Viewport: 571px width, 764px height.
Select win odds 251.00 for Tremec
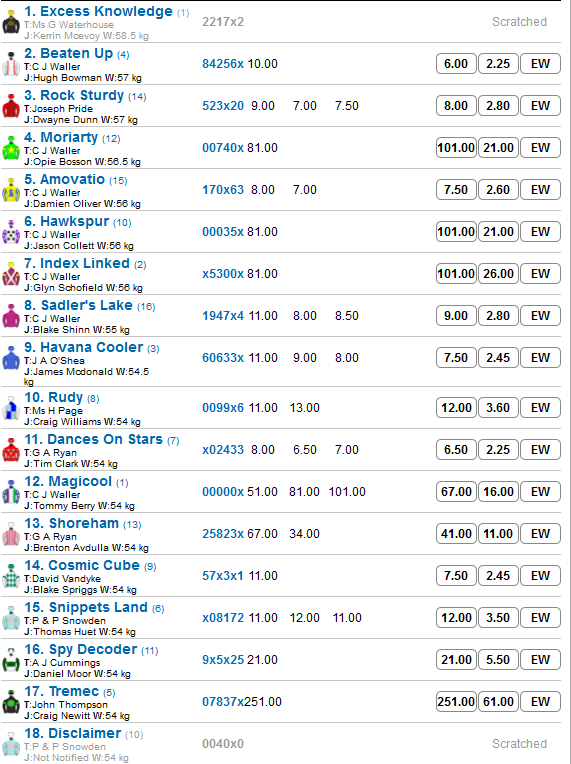point(456,702)
